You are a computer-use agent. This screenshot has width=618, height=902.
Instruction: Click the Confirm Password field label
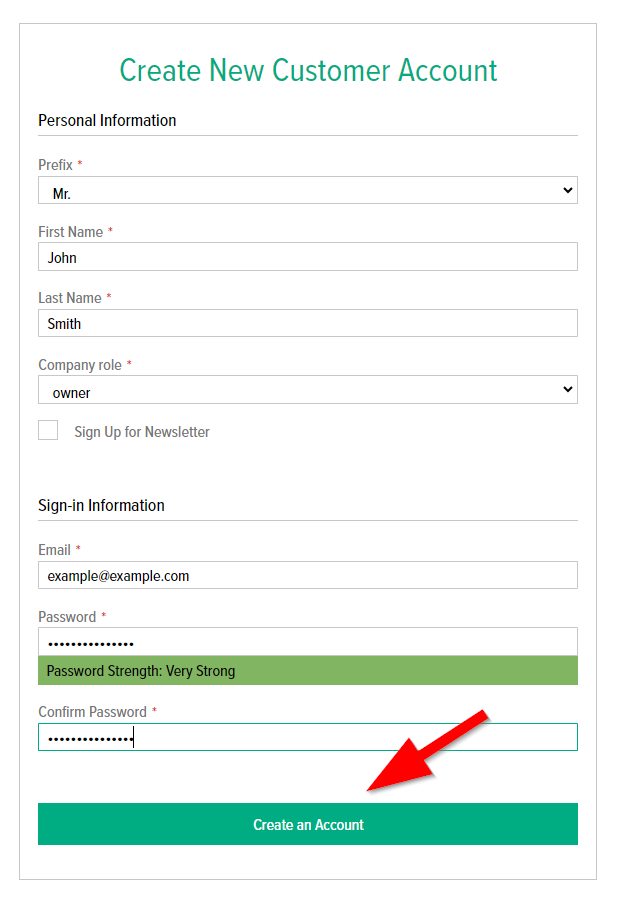pyautogui.click(x=92, y=712)
